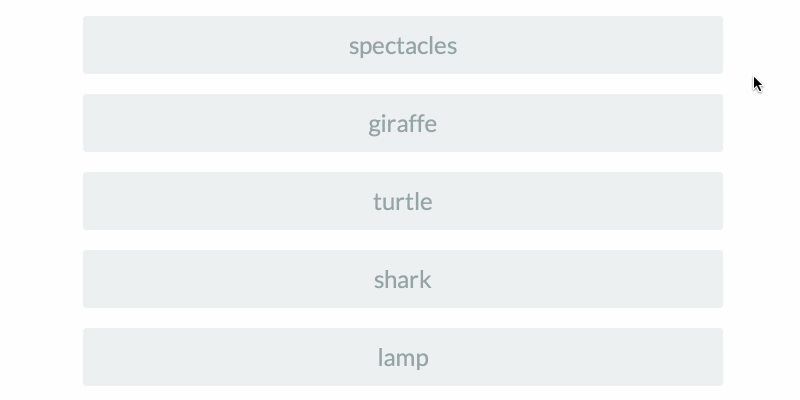This screenshot has width=800, height=400.
Task: Tap the word shark
Action: click(403, 280)
